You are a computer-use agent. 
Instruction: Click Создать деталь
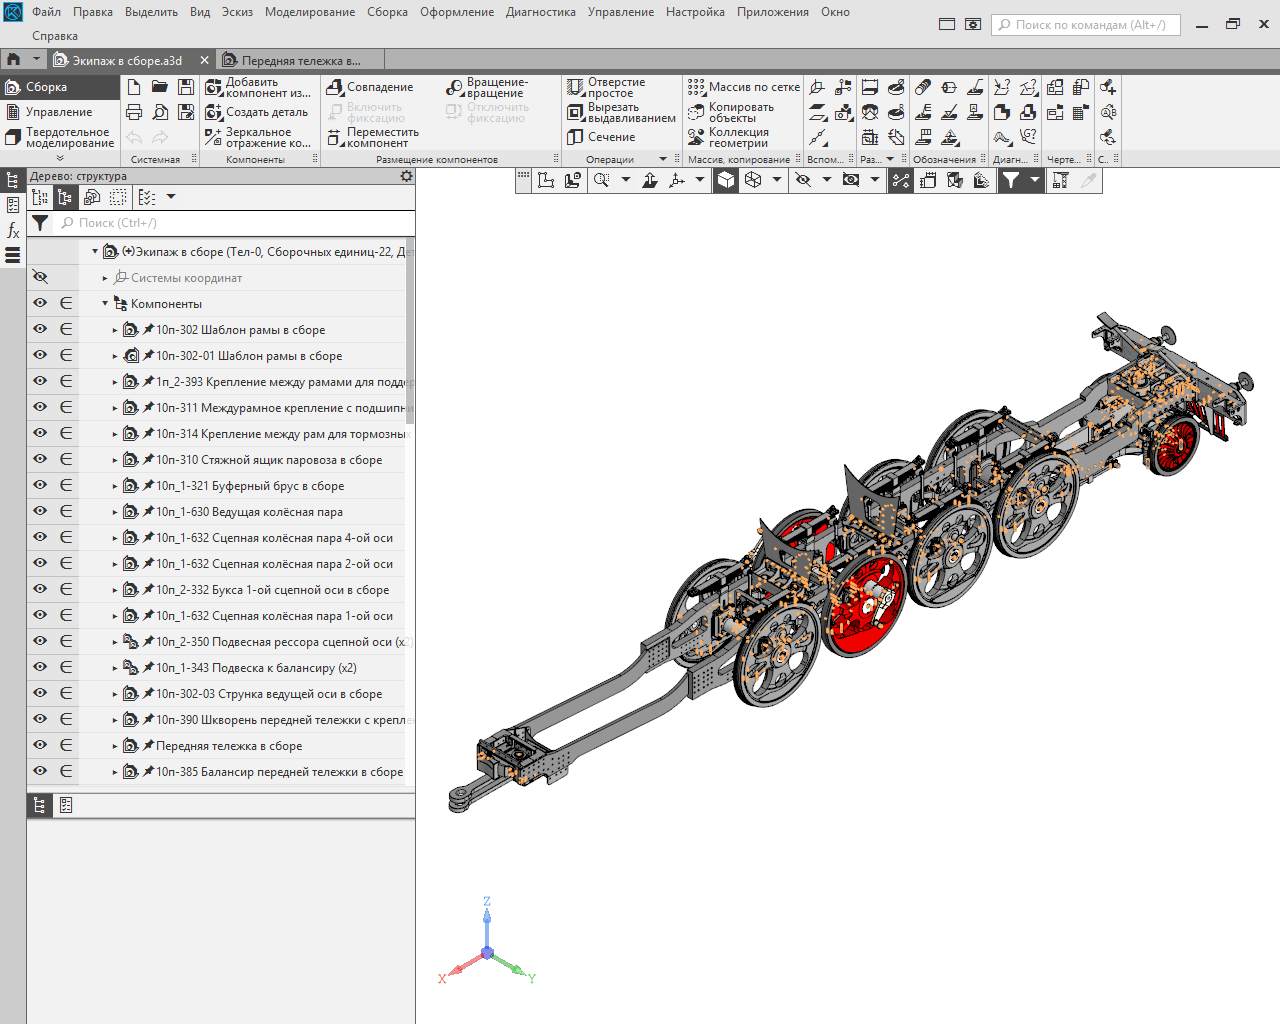tap(257, 112)
